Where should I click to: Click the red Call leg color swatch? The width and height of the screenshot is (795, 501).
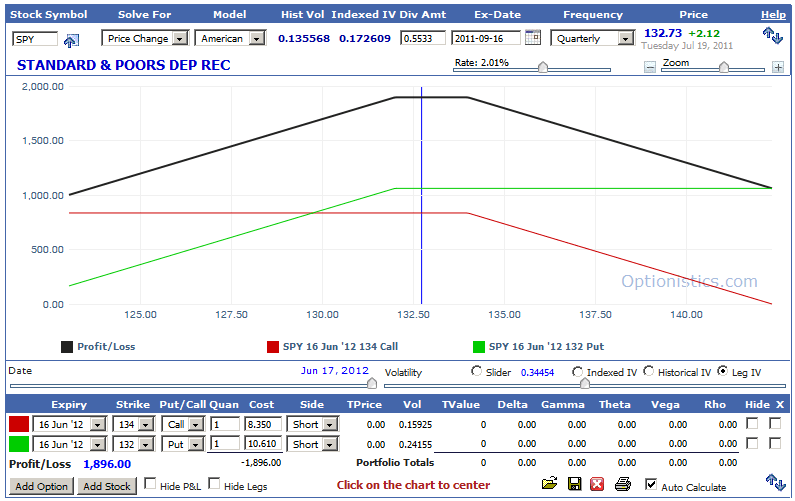[x=19, y=424]
